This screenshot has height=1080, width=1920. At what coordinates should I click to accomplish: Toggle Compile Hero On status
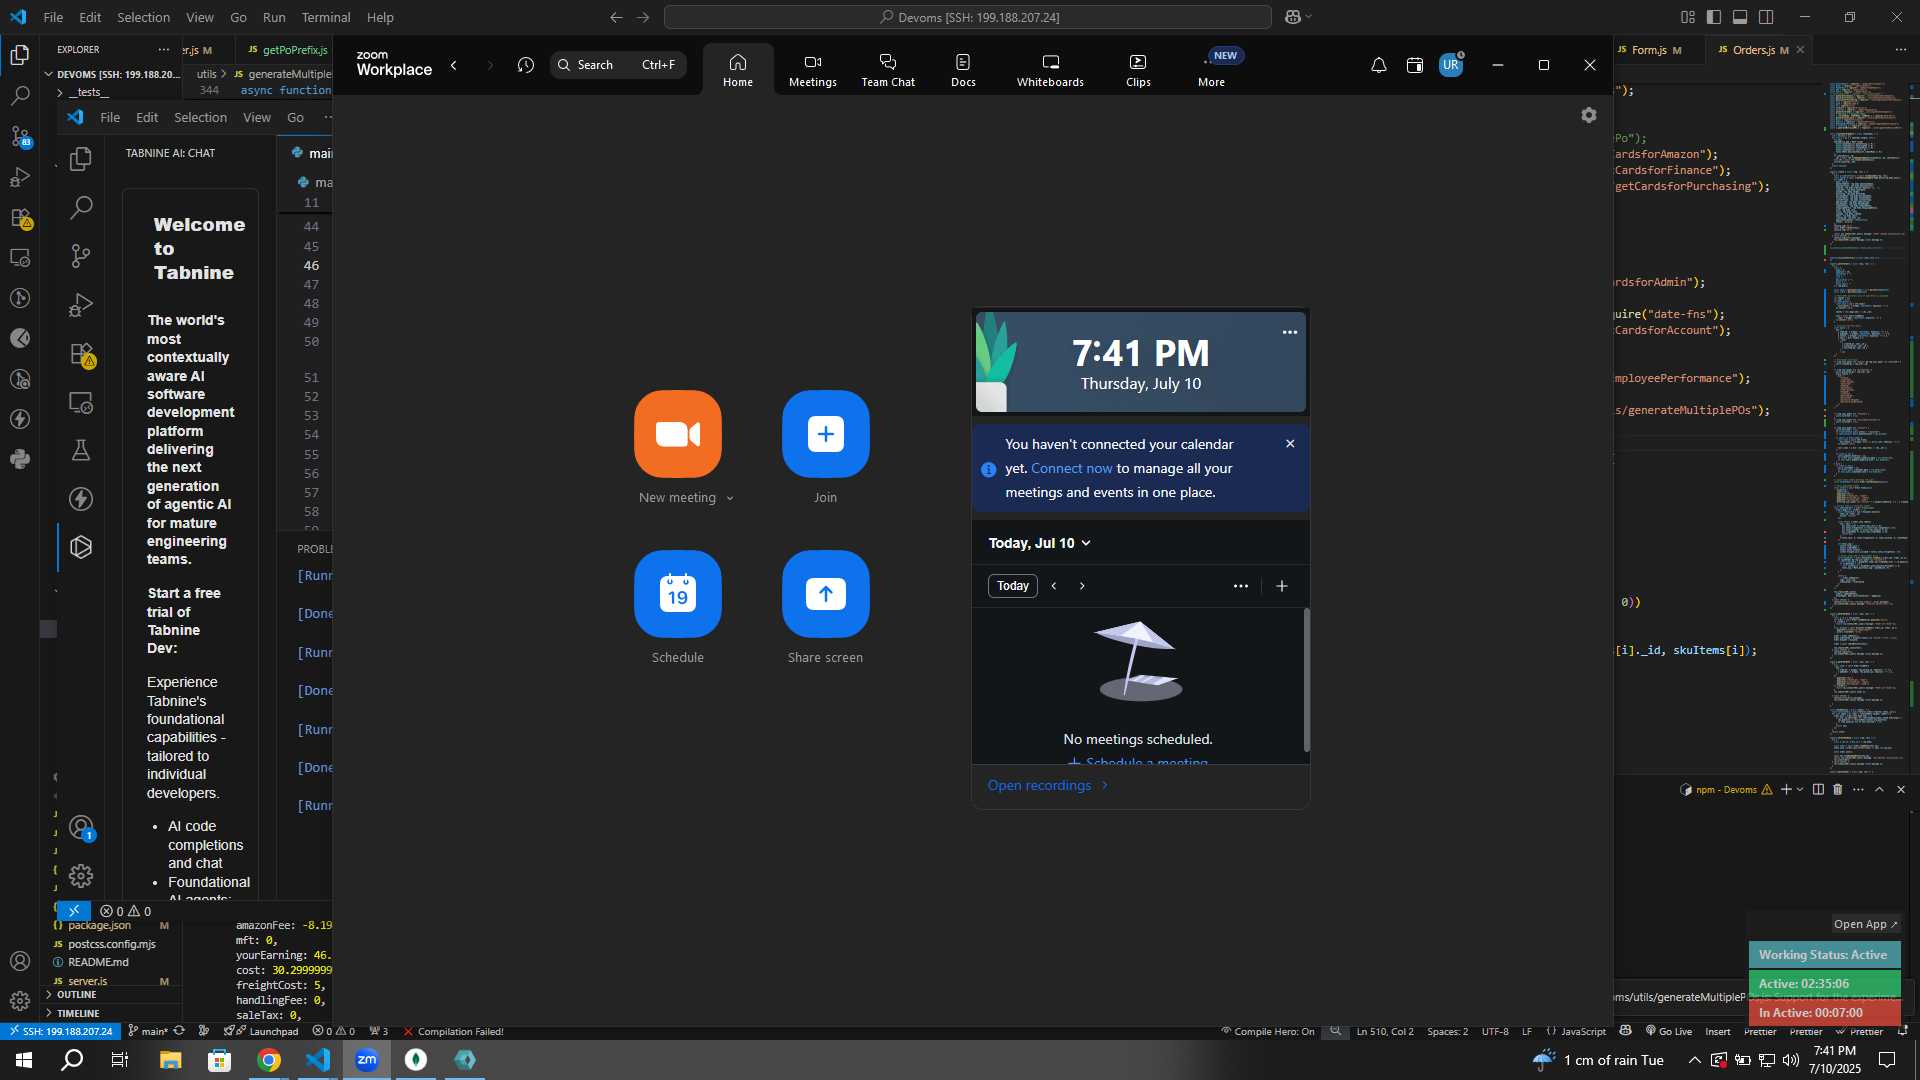tap(1267, 1031)
